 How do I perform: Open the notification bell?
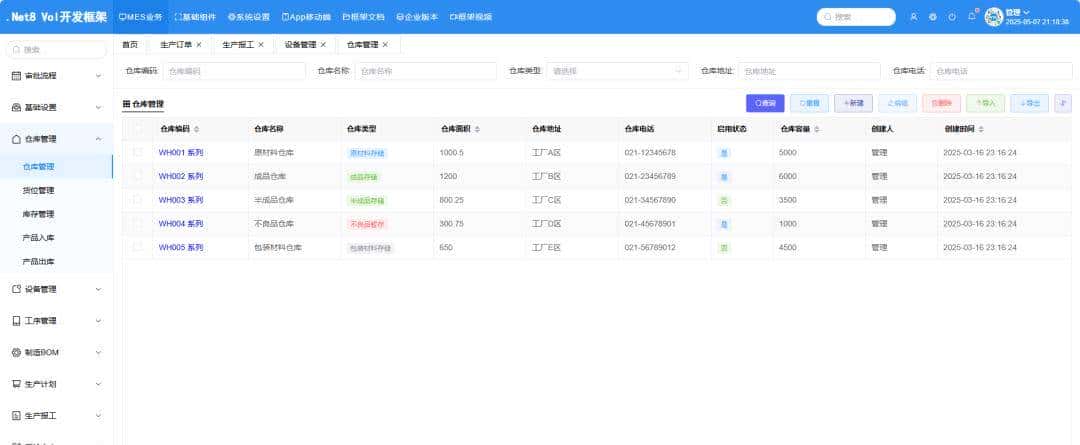point(972,17)
